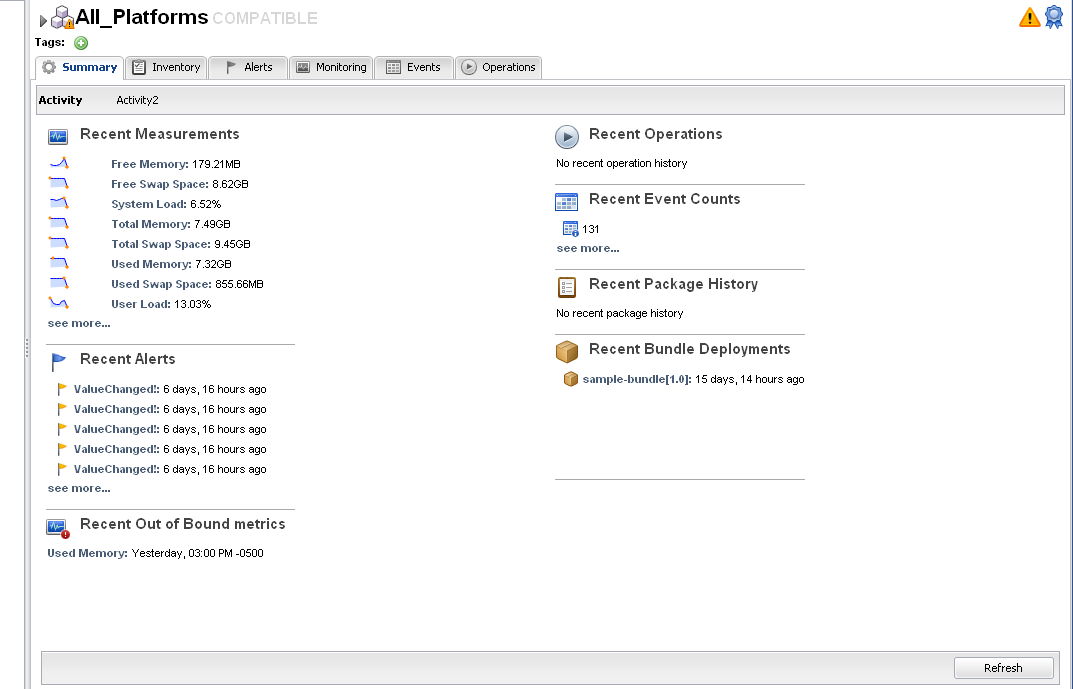Image resolution: width=1073 pixels, height=689 pixels.
Task: Click the first ValueChanged alert flag icon
Action: pos(62,389)
